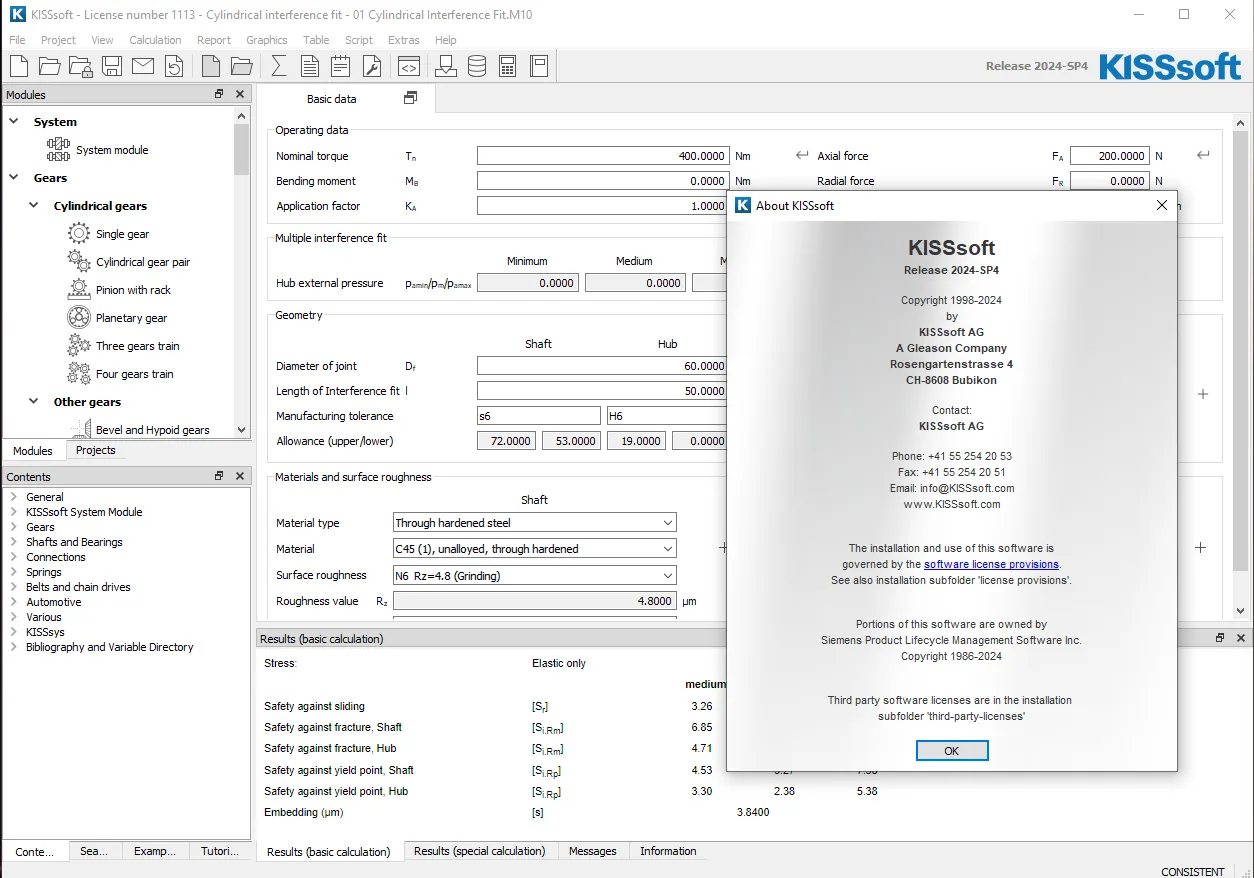This screenshot has width=1254, height=878.
Task: Click the download arrow tray toolbar icon
Action: coord(446,66)
